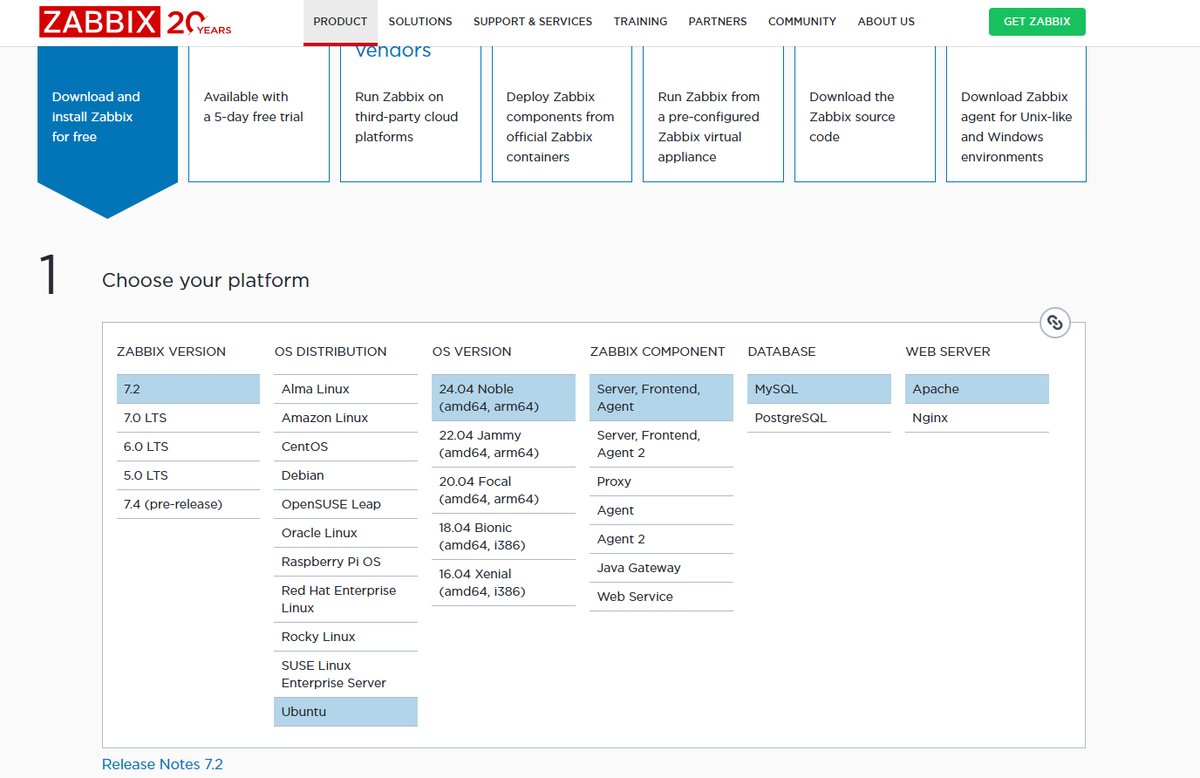The width and height of the screenshot is (1200, 778).
Task: Open the SOLUTIONS menu
Action: pyautogui.click(x=420, y=21)
